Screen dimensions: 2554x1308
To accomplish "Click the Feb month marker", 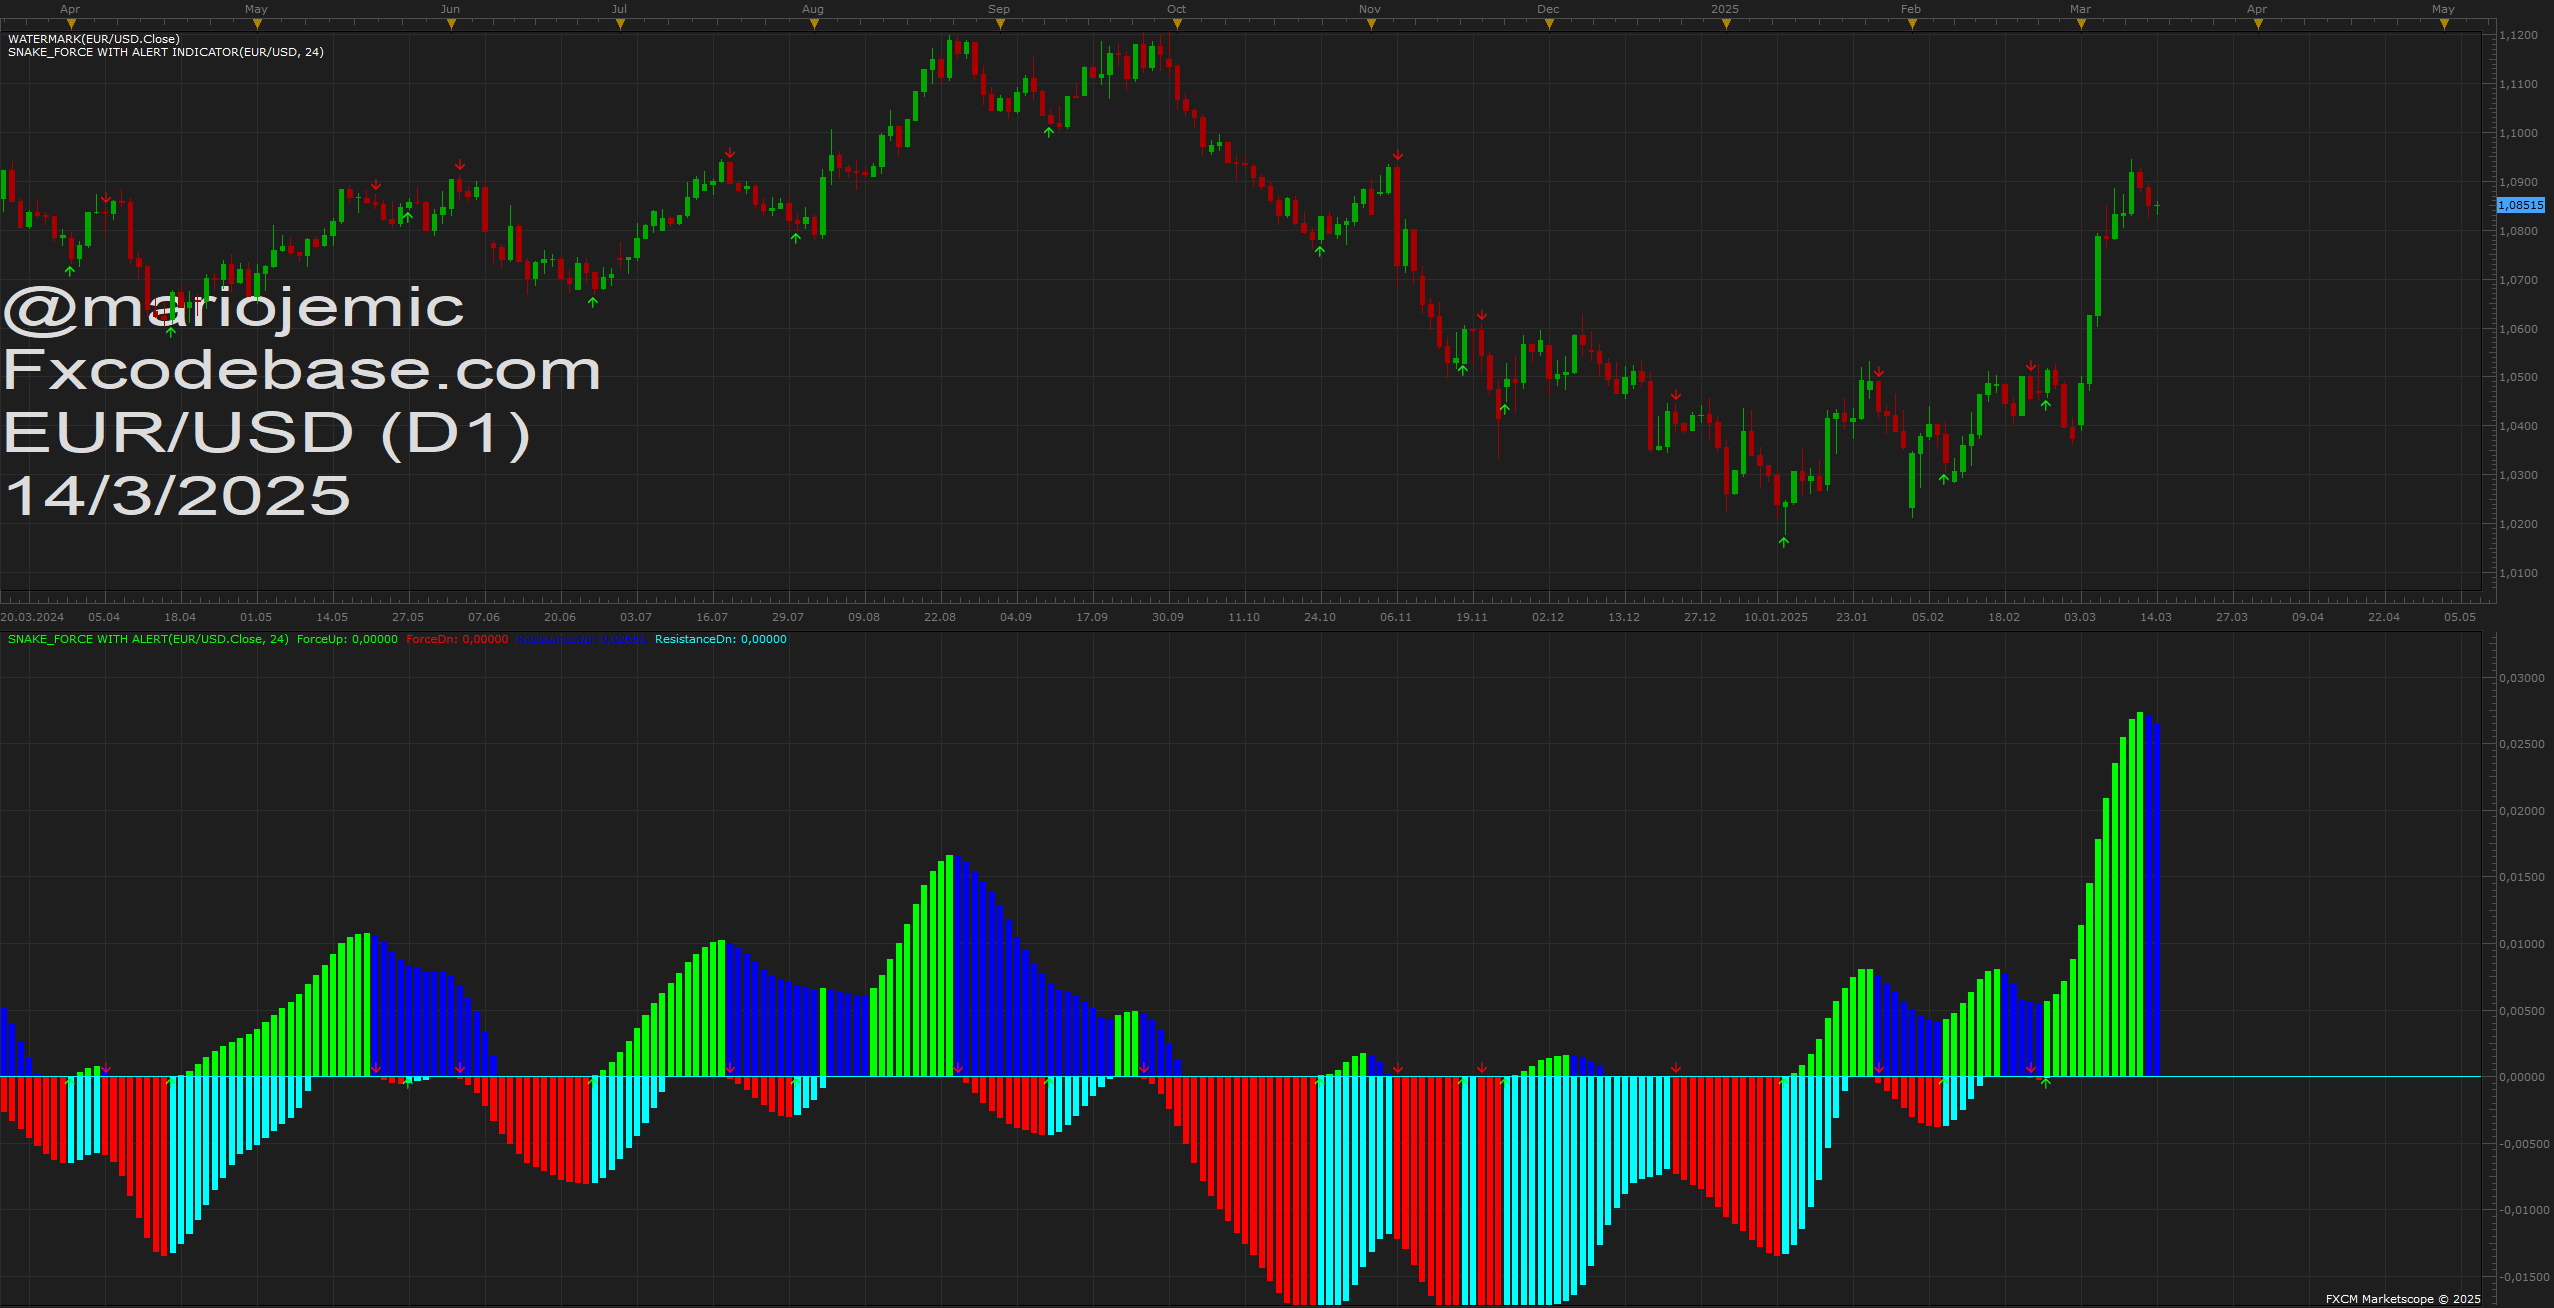I will [x=1912, y=24].
